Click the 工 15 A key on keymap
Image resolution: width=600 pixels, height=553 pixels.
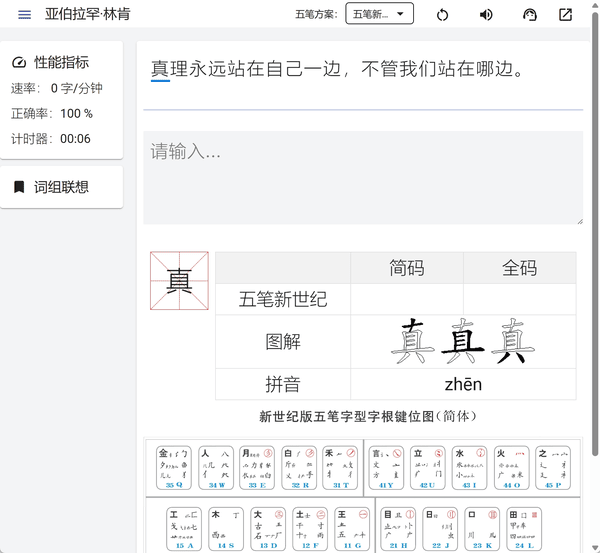185,528
